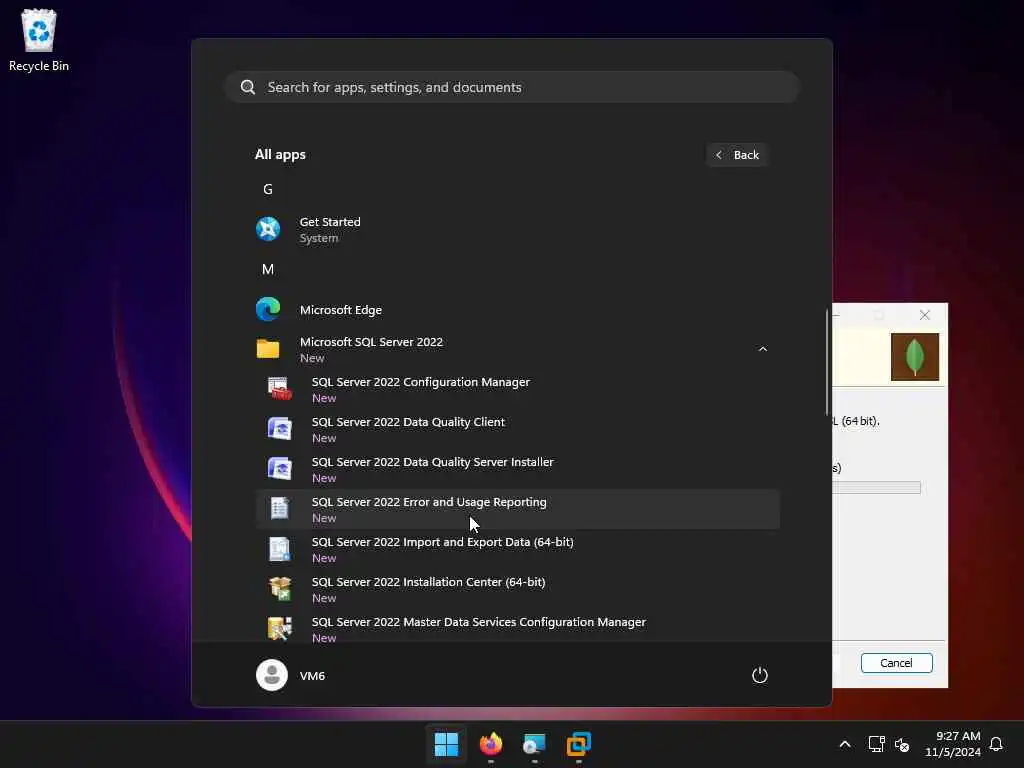This screenshot has height=768, width=1024.
Task: Click the search magnifier icon
Action: (x=248, y=88)
